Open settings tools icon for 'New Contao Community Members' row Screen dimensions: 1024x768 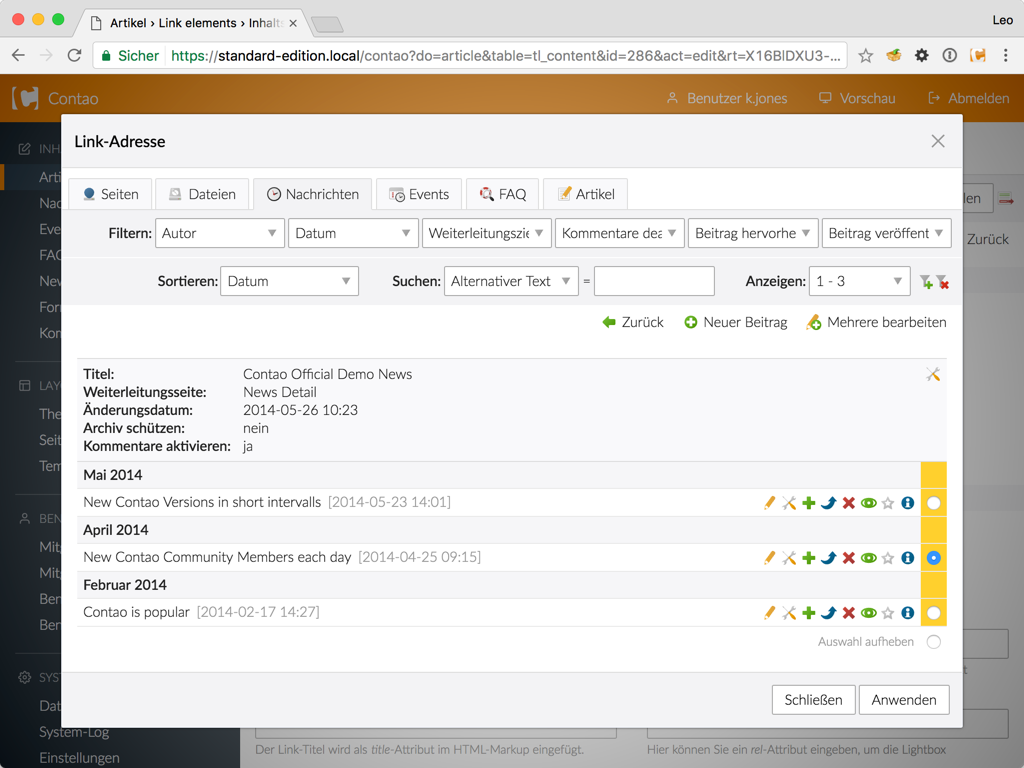tap(789, 558)
